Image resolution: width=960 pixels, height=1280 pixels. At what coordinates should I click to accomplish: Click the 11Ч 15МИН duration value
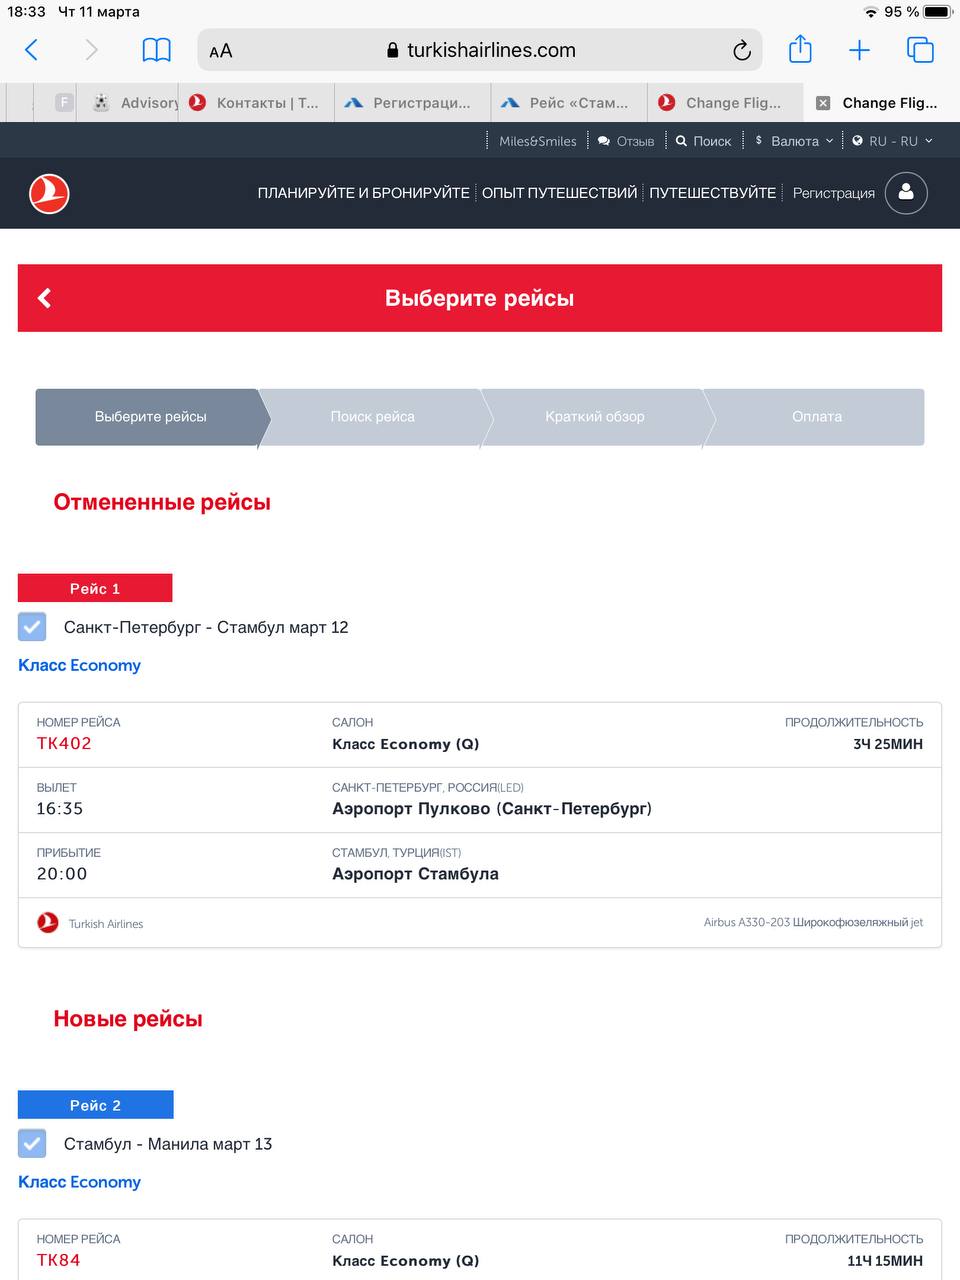[x=885, y=1261]
